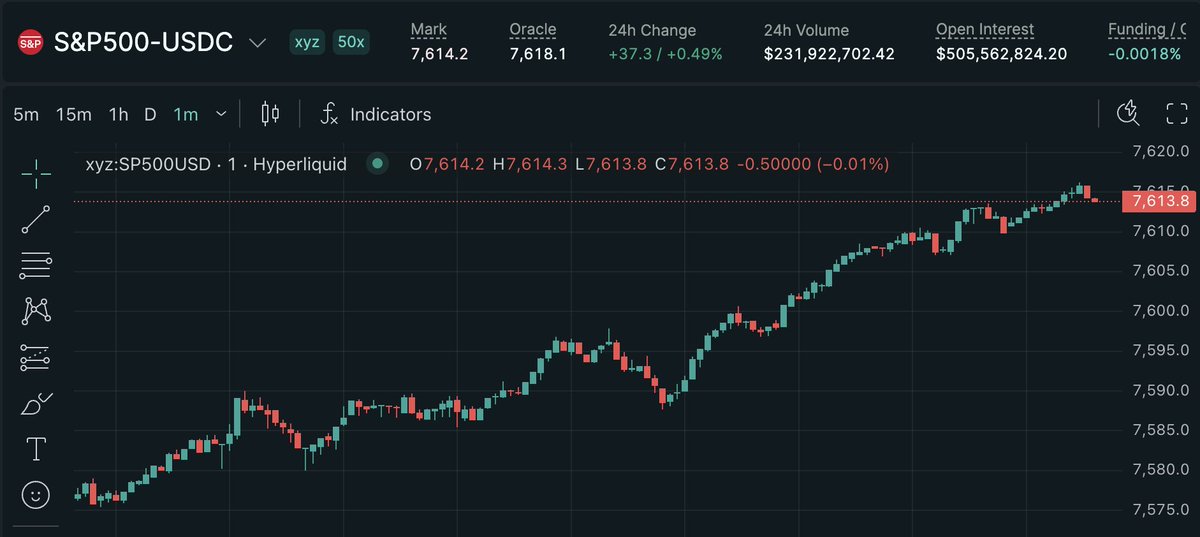Click the current price tag 7,613.8

point(1160,201)
